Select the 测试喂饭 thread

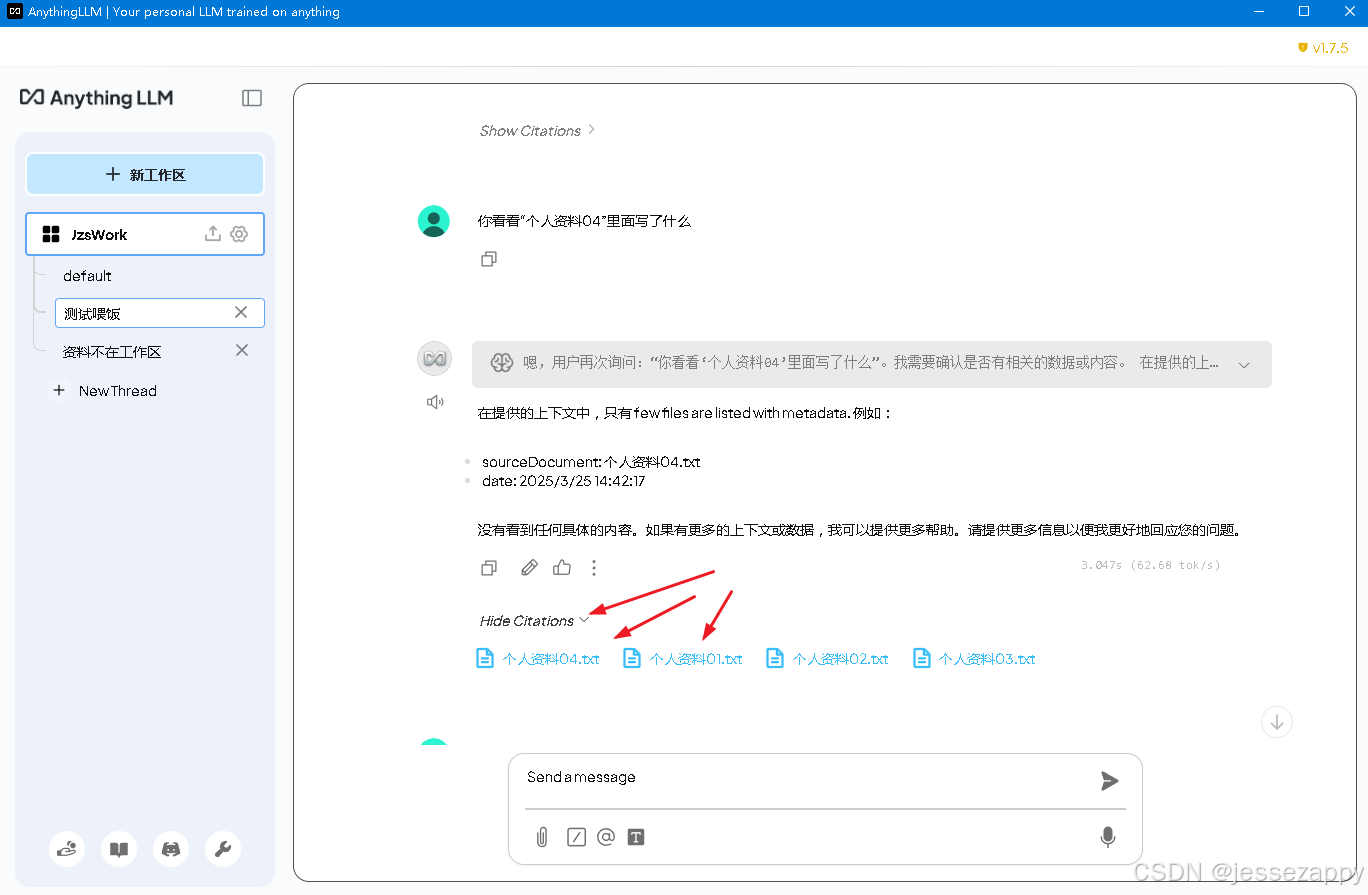click(x=160, y=313)
